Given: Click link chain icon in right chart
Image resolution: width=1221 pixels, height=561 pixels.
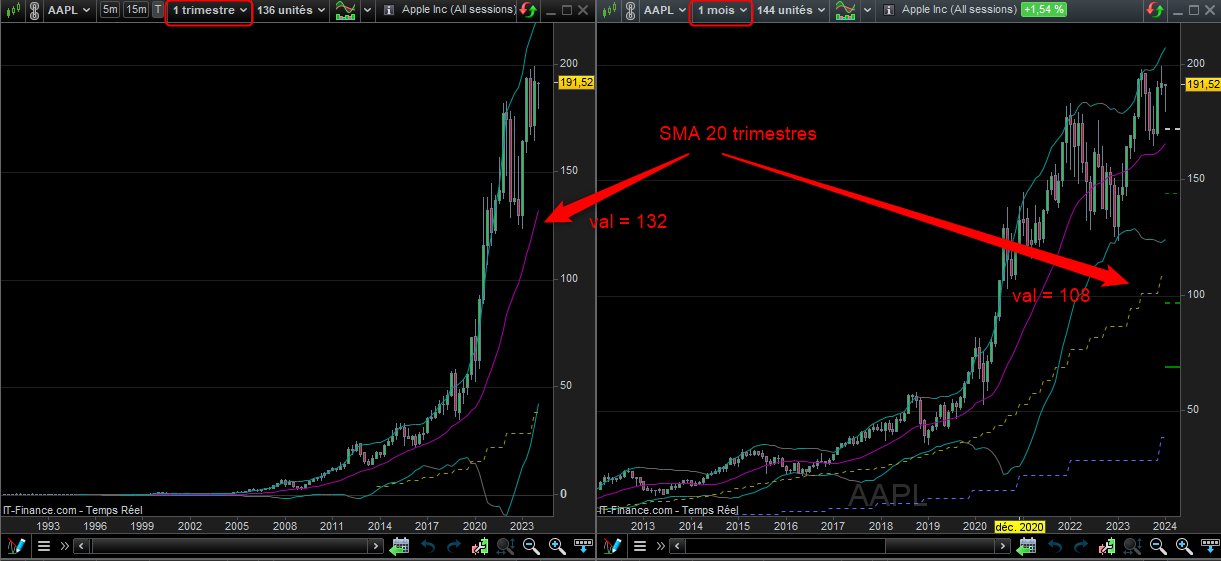Looking at the screenshot, I should click(630, 10).
